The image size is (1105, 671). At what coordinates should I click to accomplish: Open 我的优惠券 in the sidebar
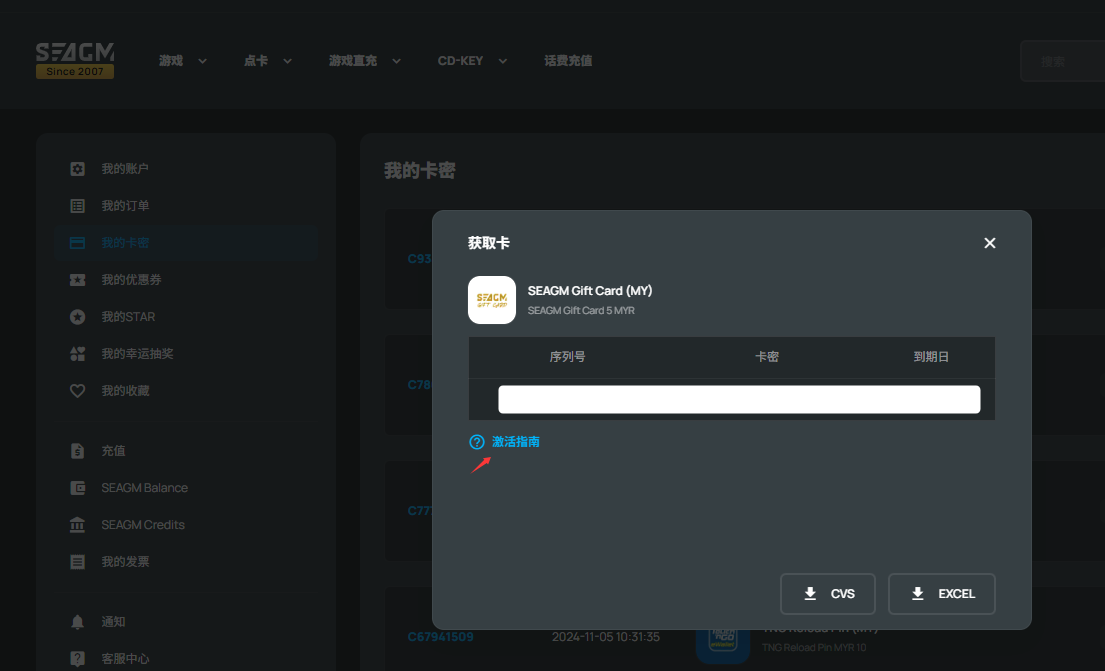pyautogui.click(x=131, y=280)
